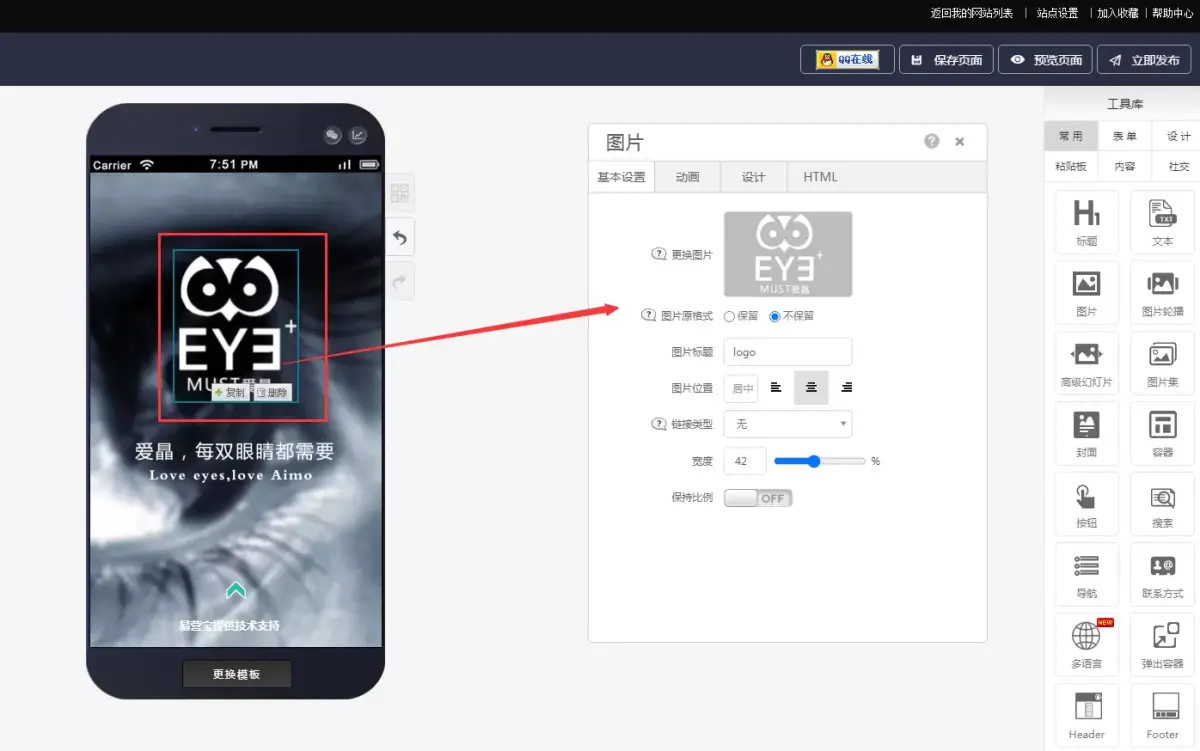Open the 内容 toolbox tab

pos(1125,166)
